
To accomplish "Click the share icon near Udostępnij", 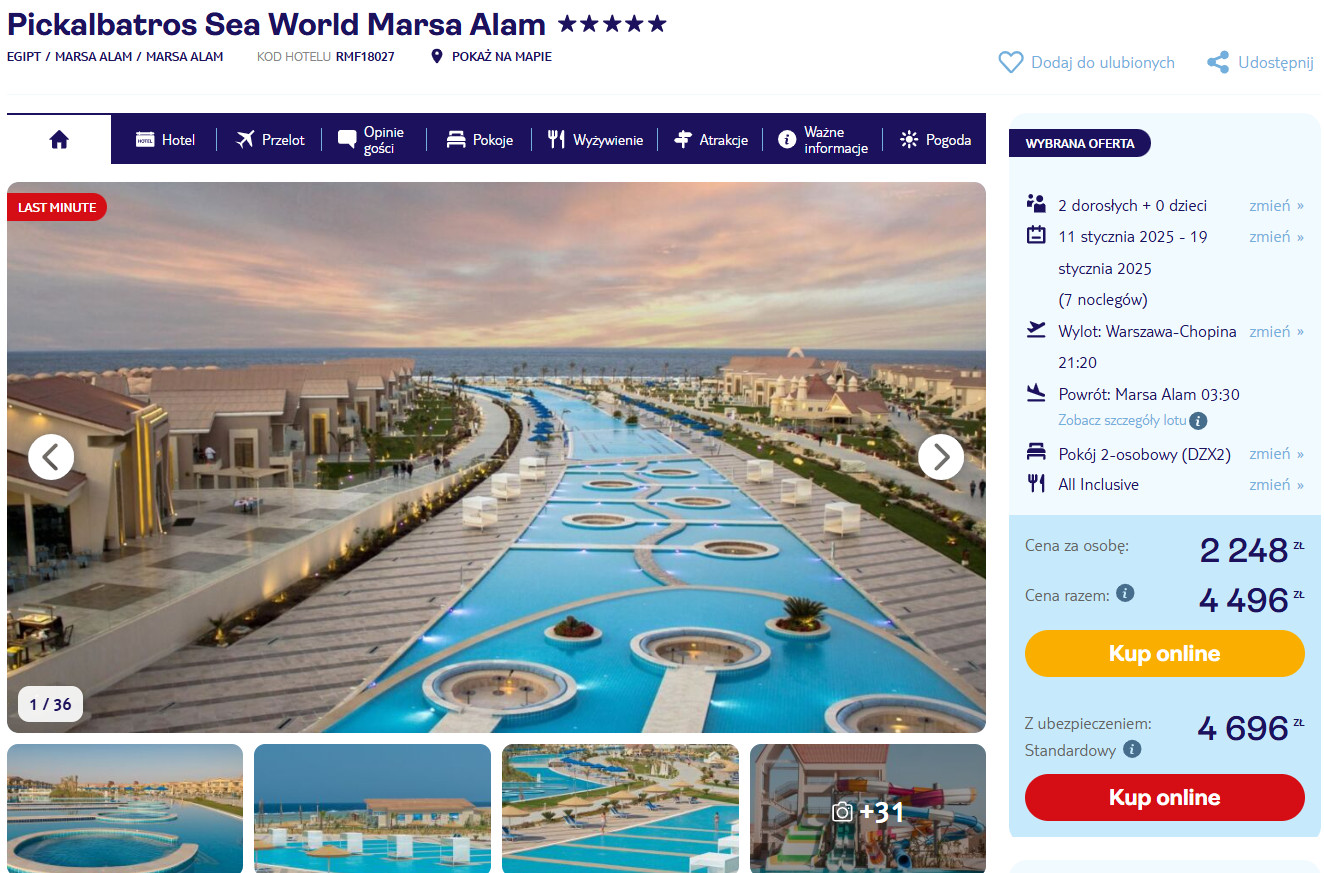I will (x=1218, y=63).
